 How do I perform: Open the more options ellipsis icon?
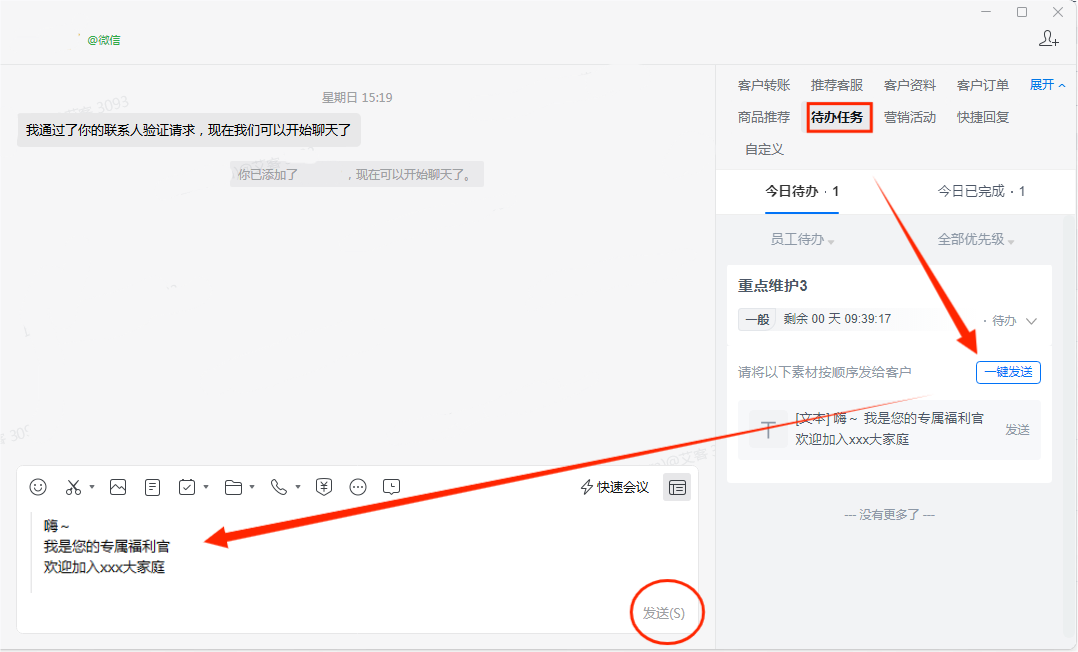pos(358,487)
